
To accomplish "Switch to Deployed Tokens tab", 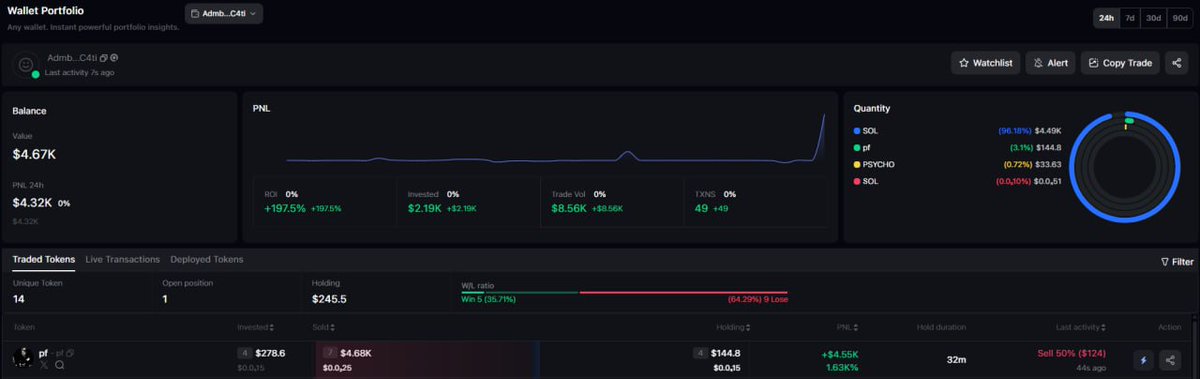I will [206, 259].
